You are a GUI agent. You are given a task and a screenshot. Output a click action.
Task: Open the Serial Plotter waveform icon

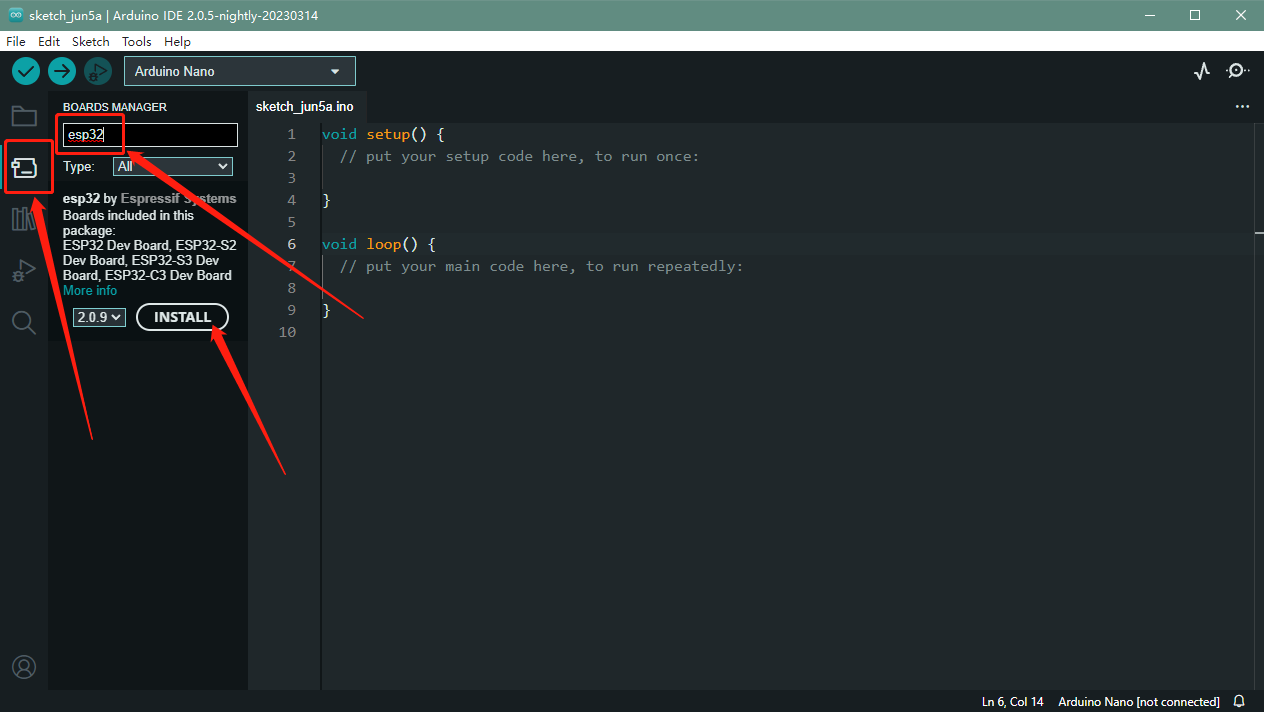coord(1202,71)
